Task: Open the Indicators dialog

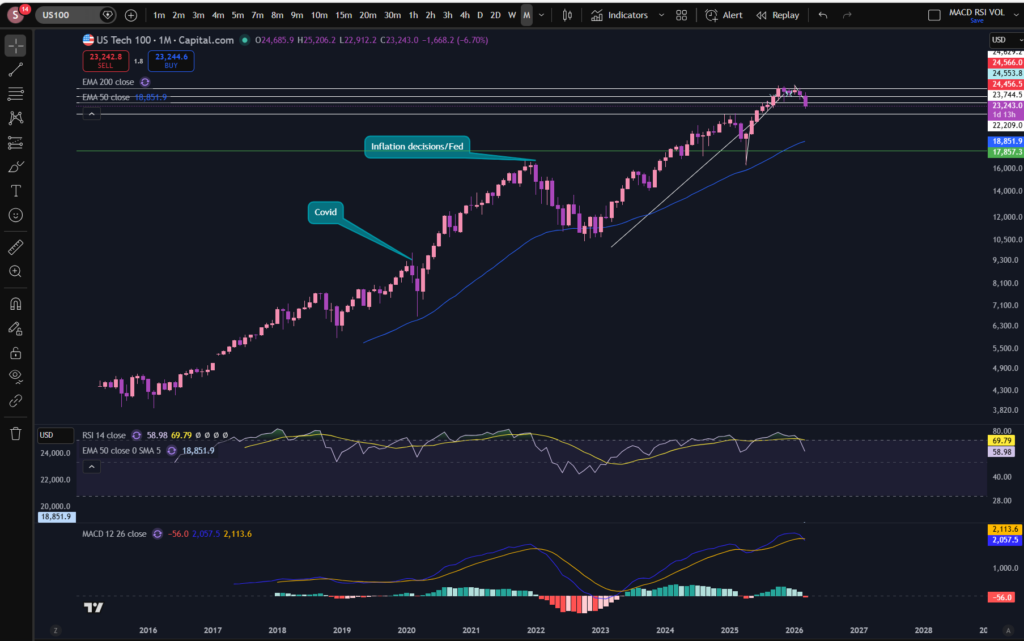Action: tap(620, 15)
